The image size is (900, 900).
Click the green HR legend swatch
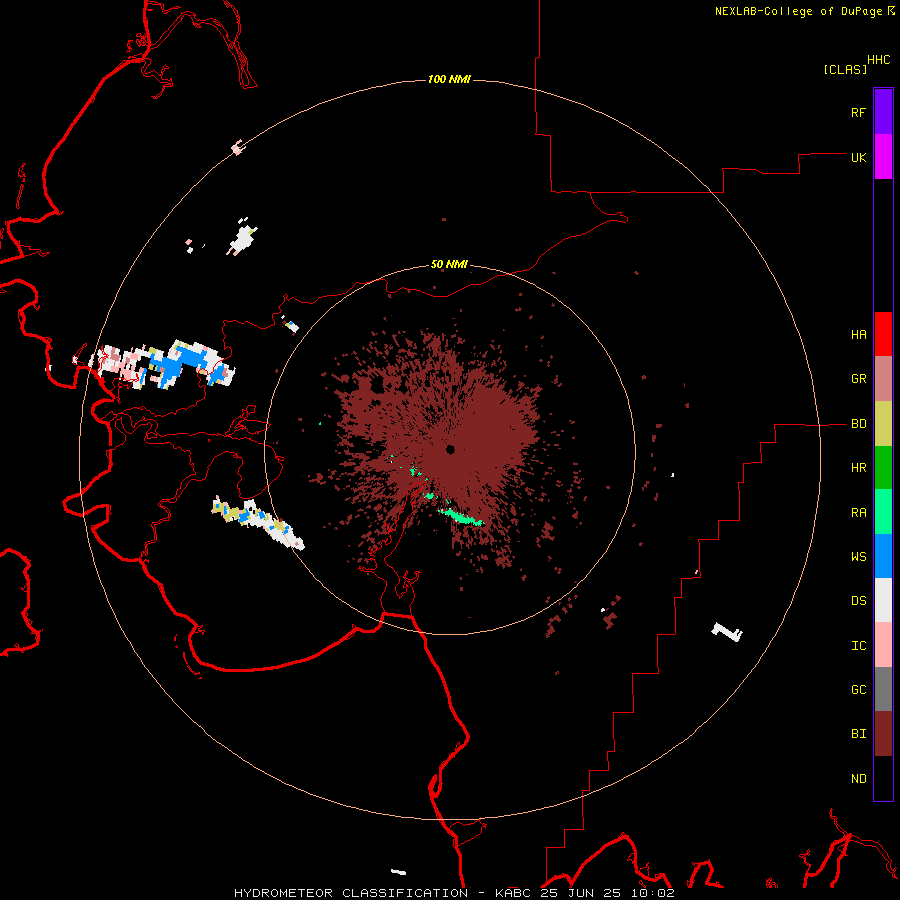[883, 468]
